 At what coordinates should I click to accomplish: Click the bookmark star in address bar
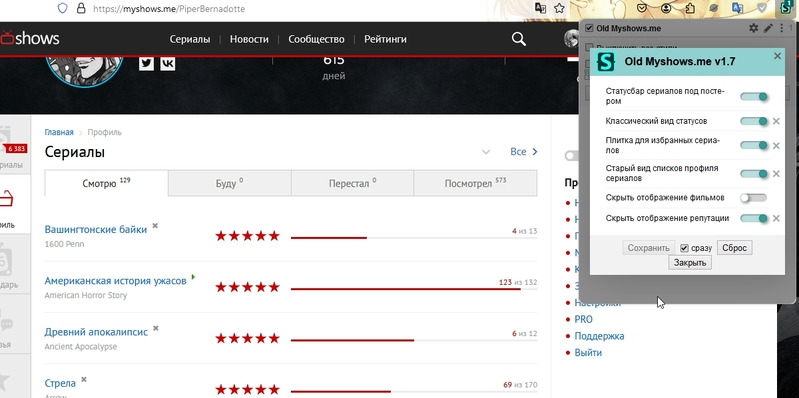click(559, 8)
